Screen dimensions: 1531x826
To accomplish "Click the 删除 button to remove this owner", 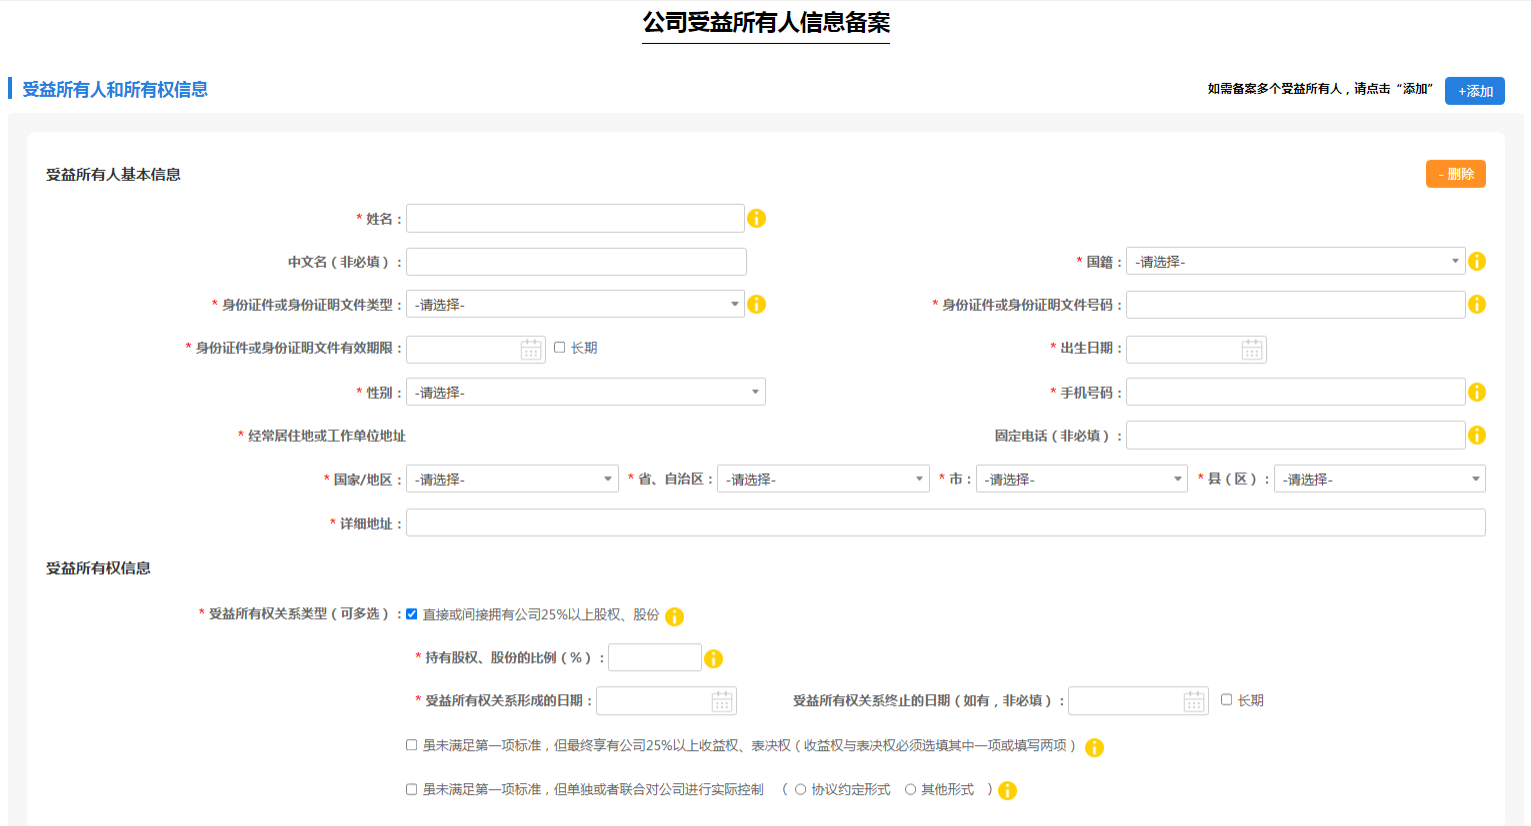I will (1455, 173).
